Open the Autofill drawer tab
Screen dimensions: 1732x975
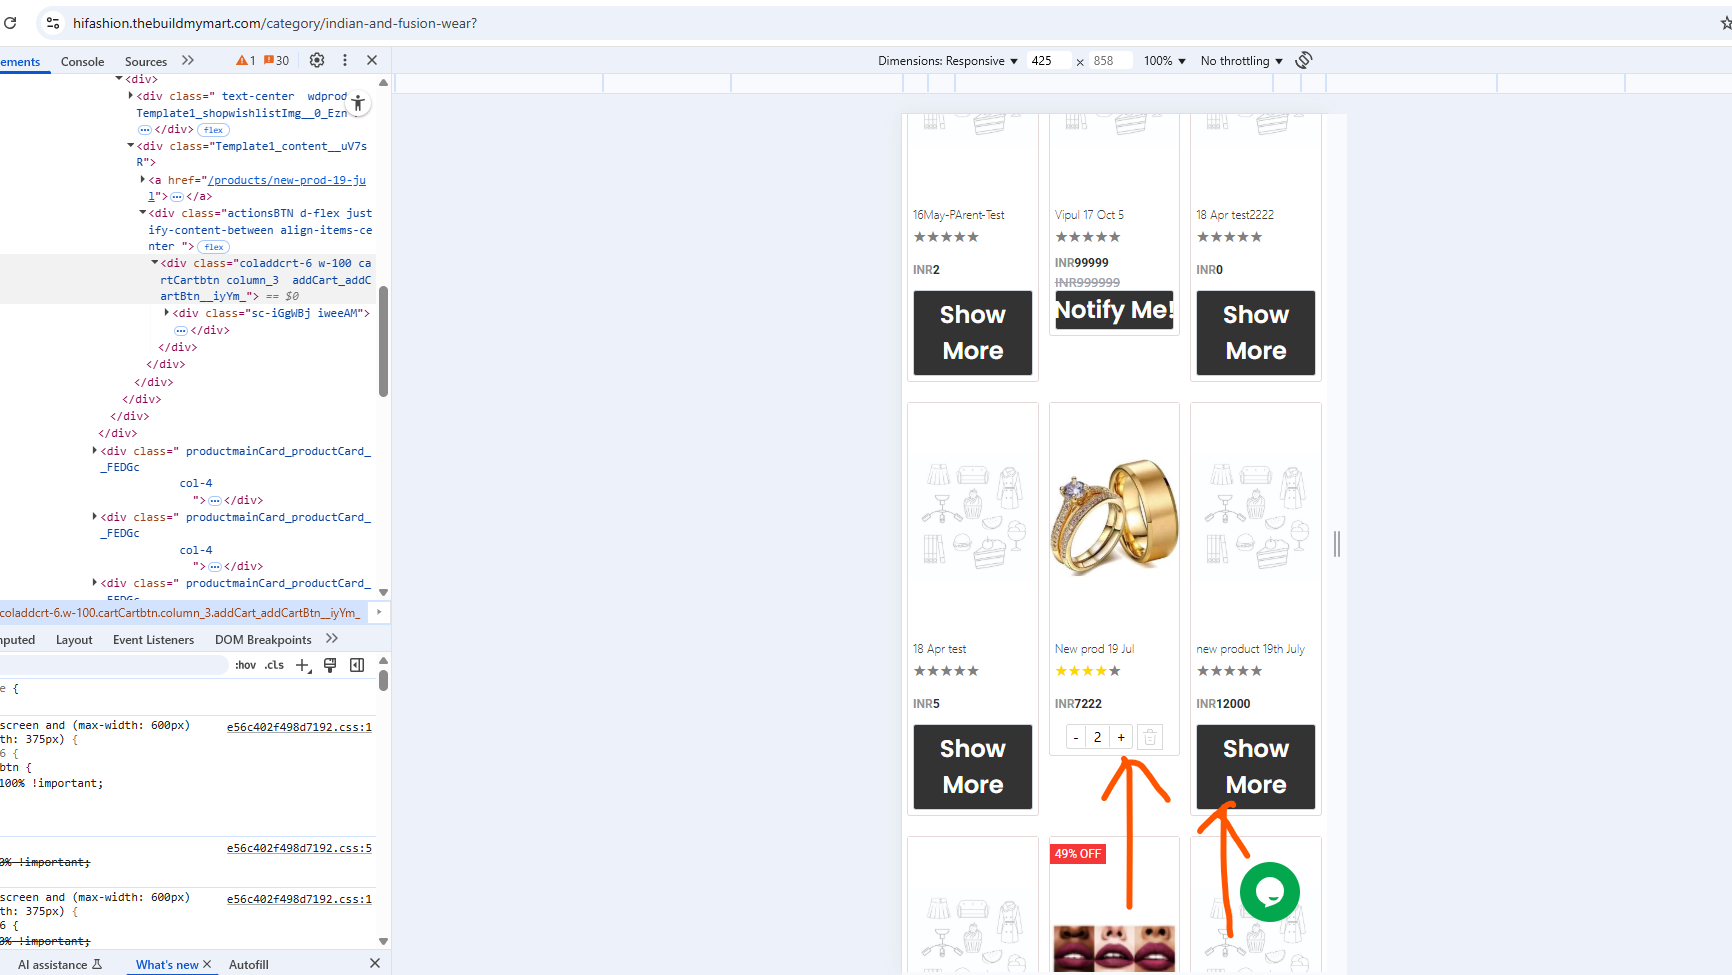(249, 965)
